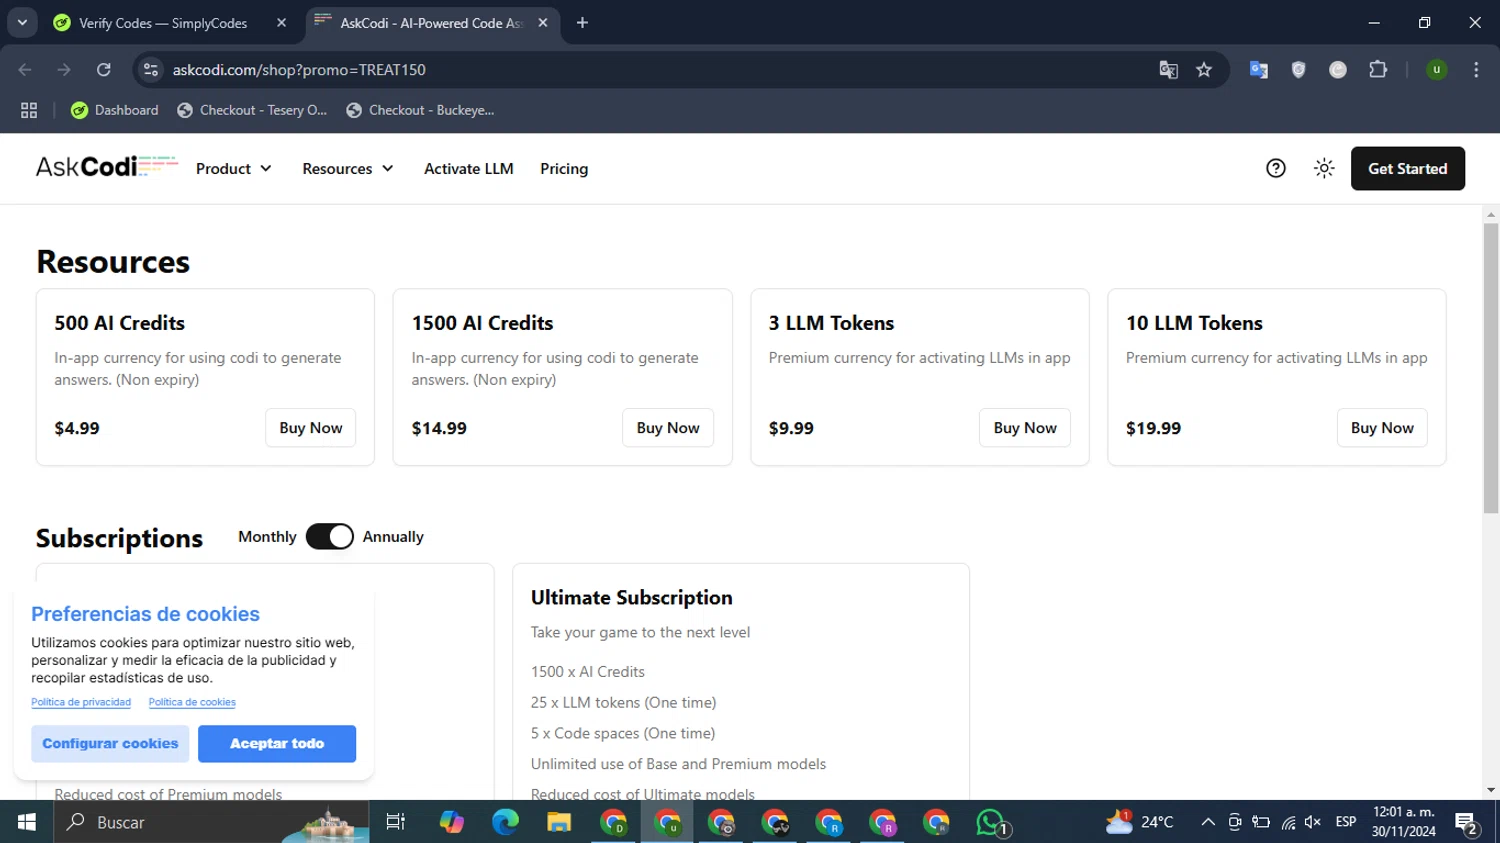1500x843 pixels.
Task: Launch Microsoft Edge from the taskbar
Action: (x=505, y=822)
